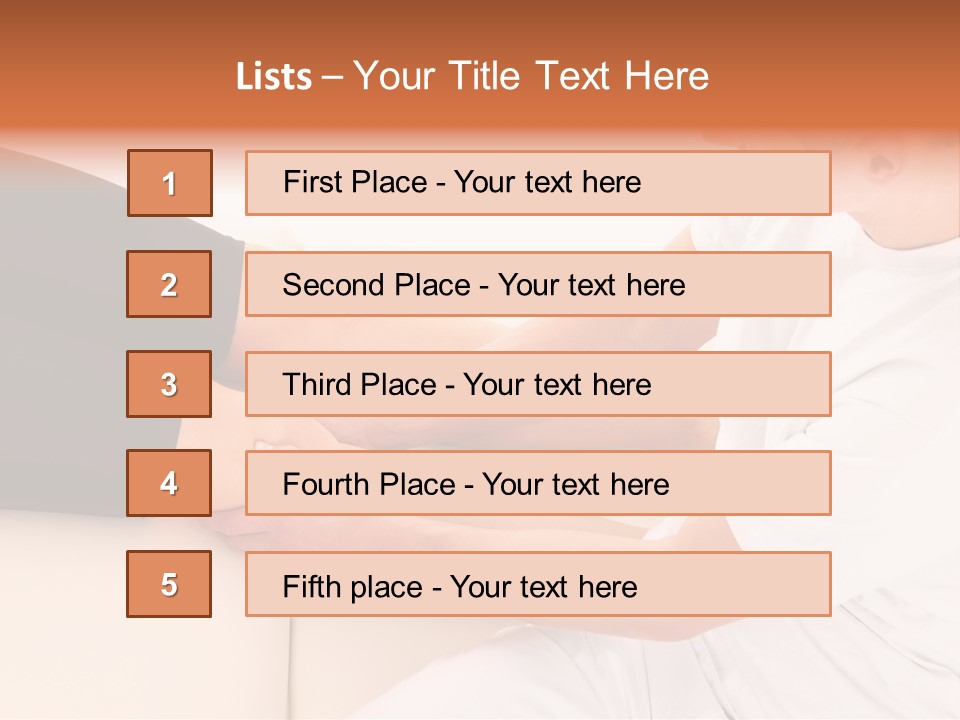Click the "Second Place - Your text here" bar
Image resolution: width=960 pixels, height=720 pixels.
[x=538, y=284]
